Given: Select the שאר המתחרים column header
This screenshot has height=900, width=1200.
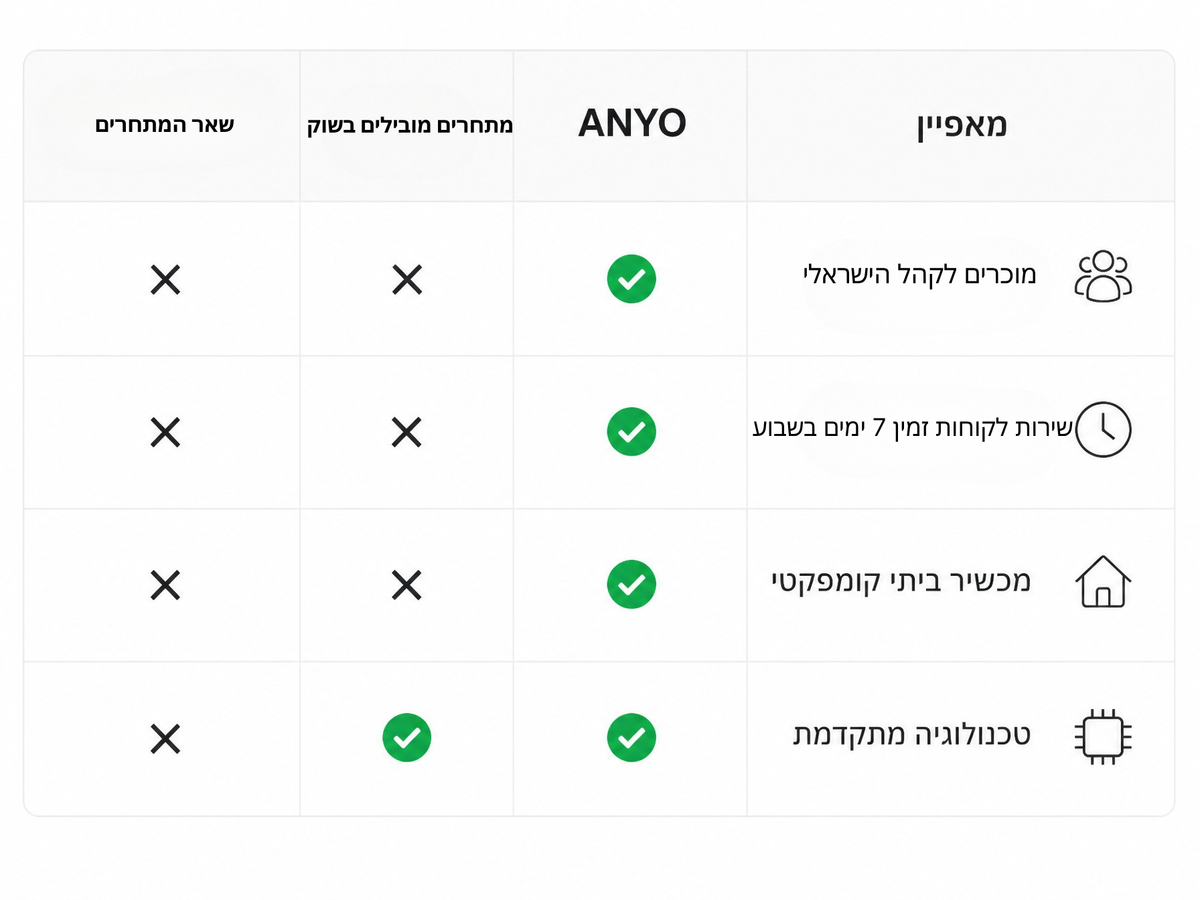Looking at the screenshot, I should tap(164, 125).
